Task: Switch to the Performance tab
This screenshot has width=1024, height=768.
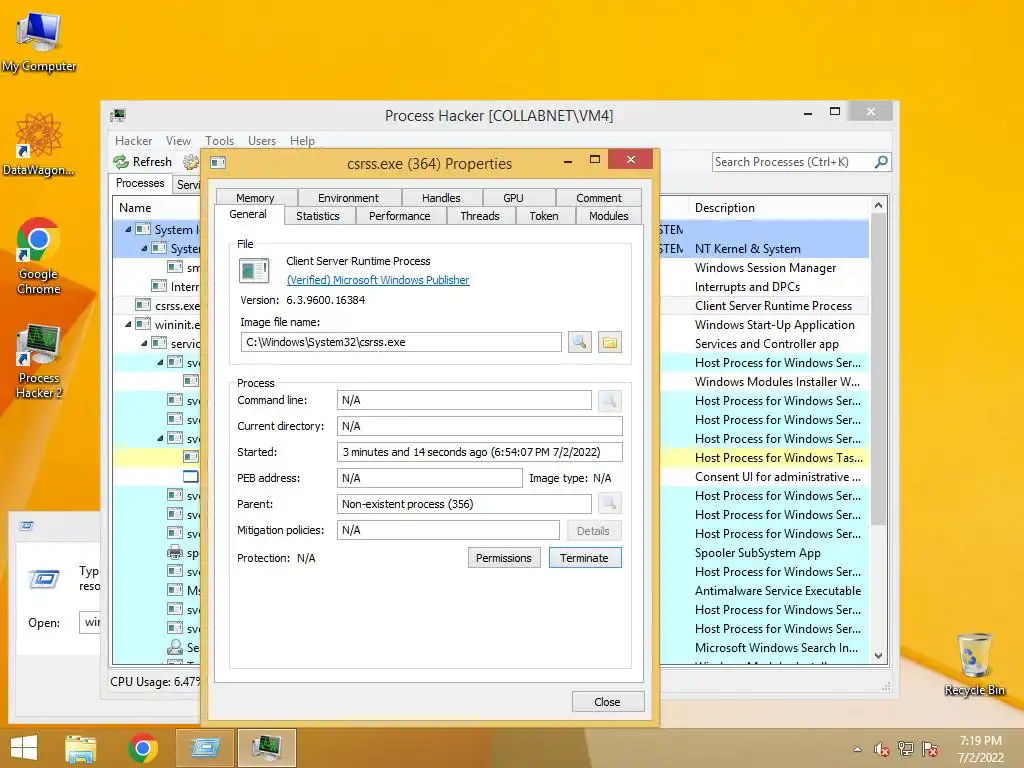Action: tap(400, 216)
